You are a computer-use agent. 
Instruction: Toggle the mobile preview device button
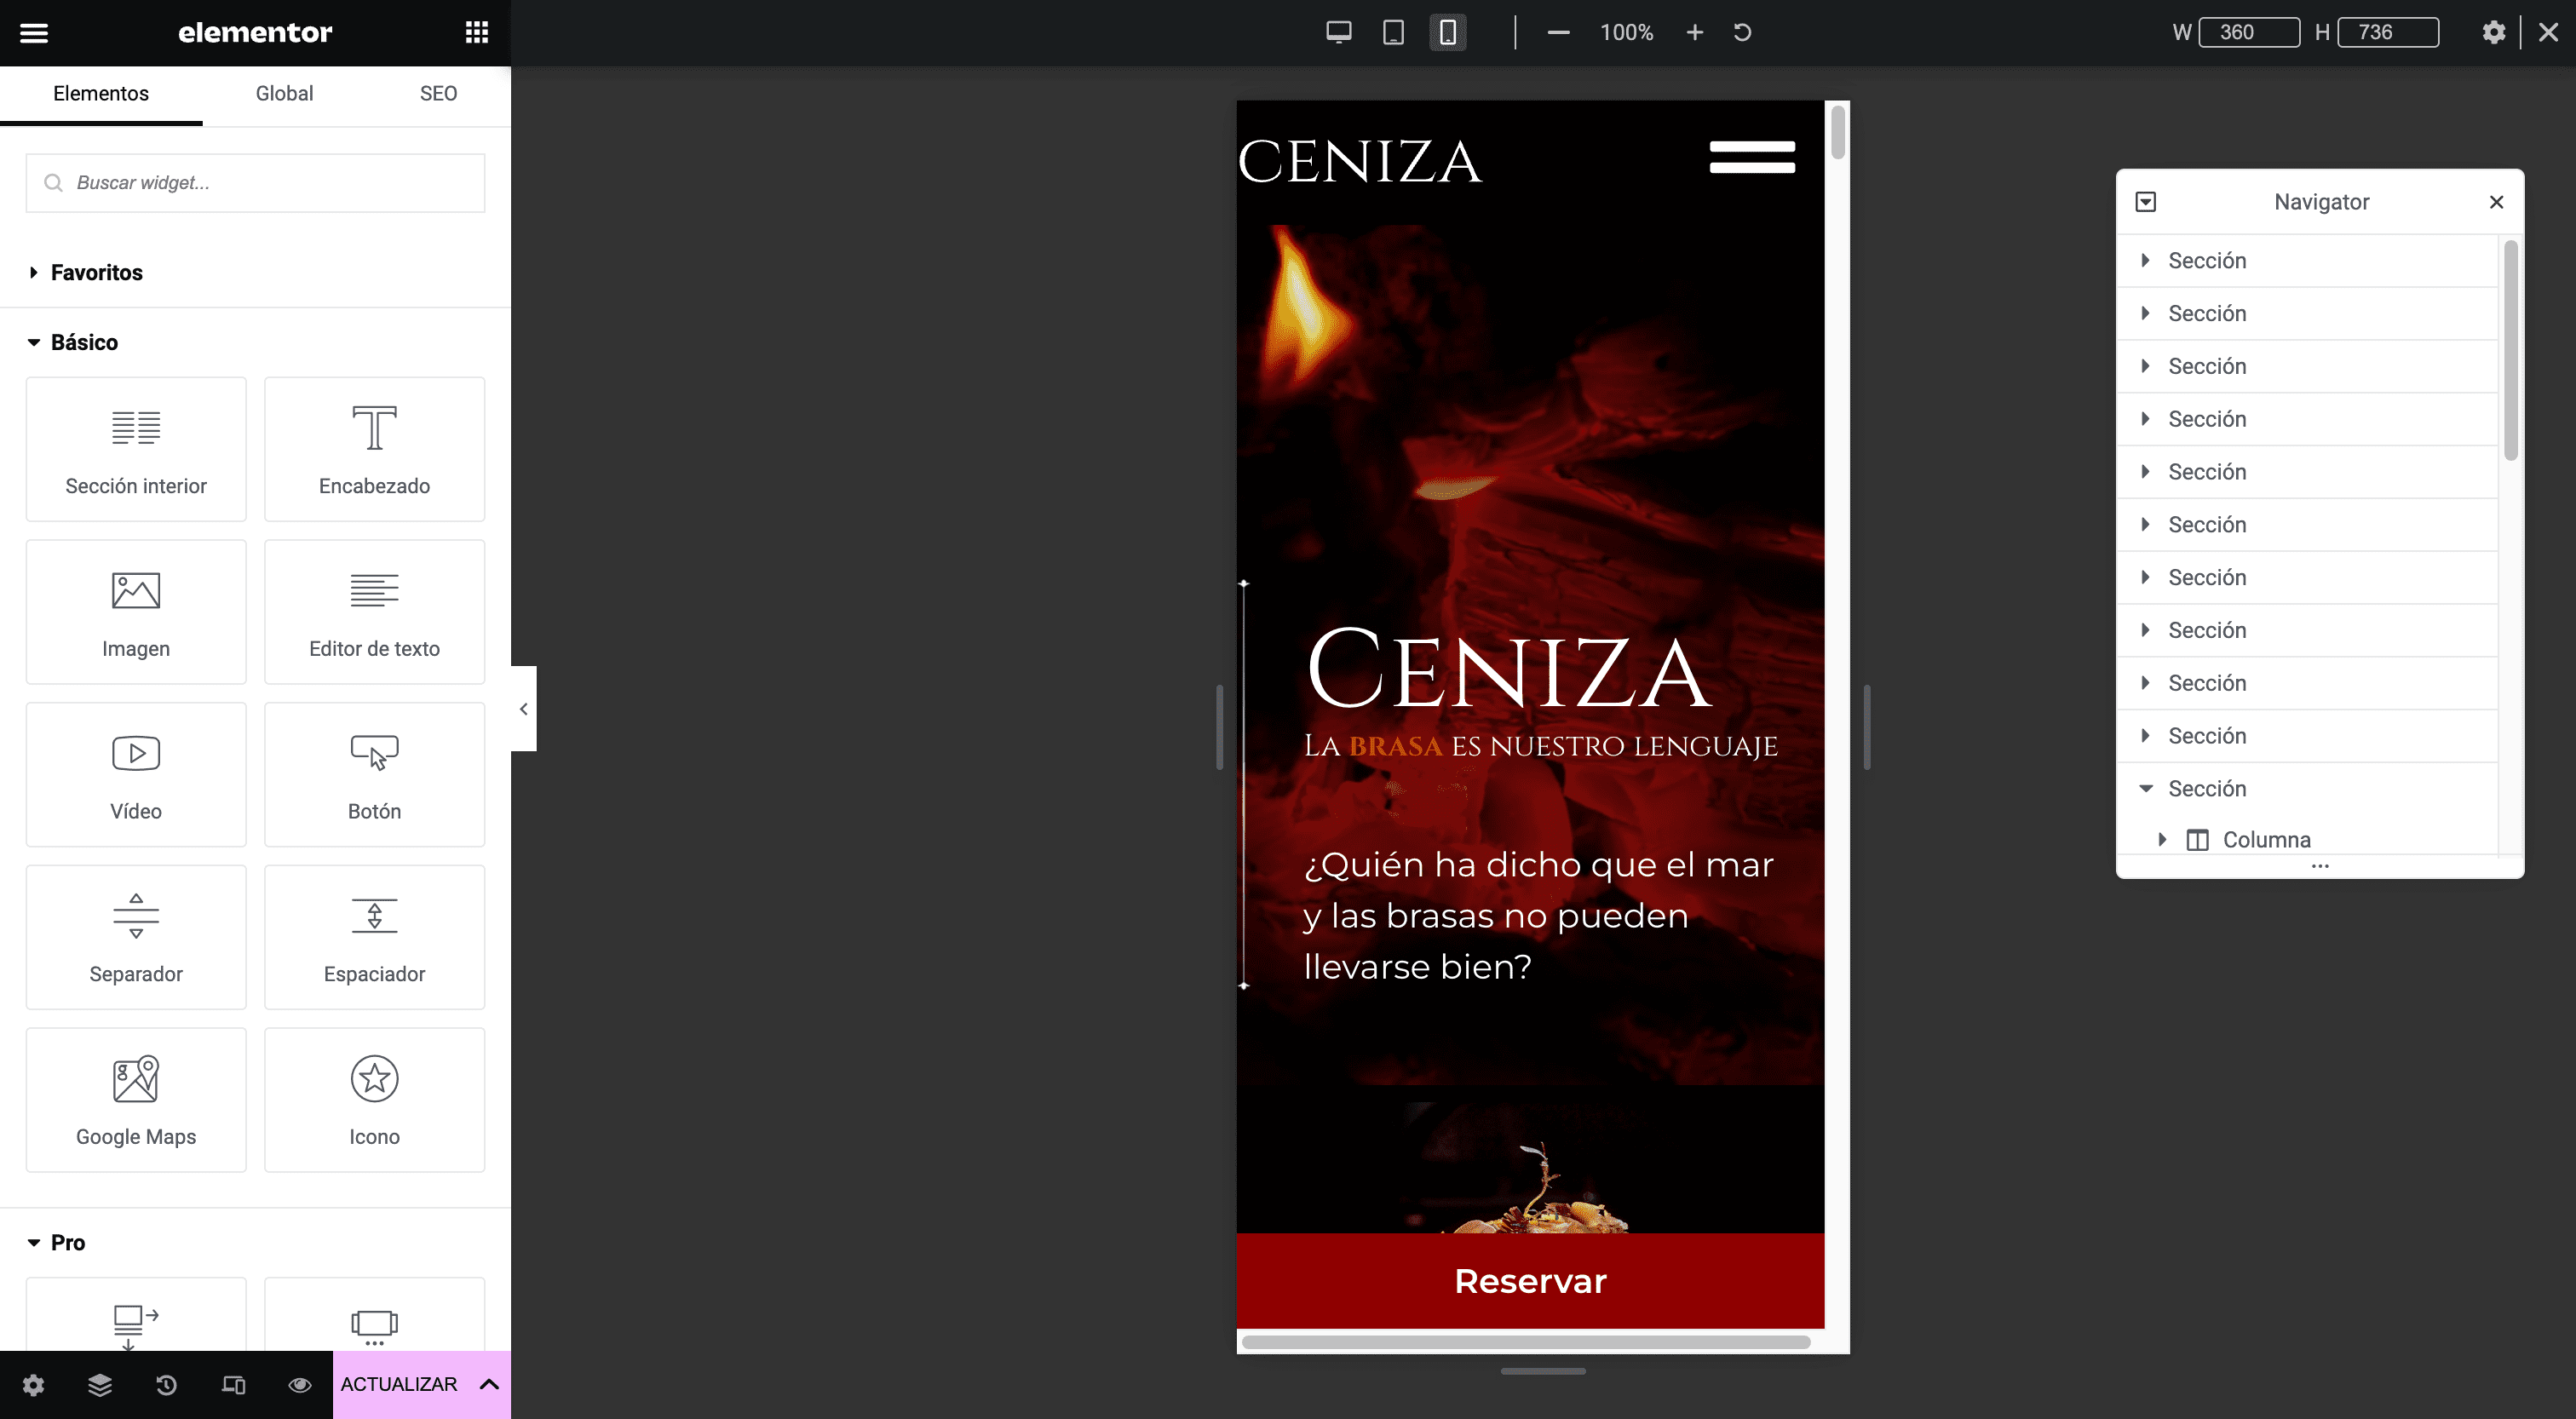click(x=1447, y=32)
